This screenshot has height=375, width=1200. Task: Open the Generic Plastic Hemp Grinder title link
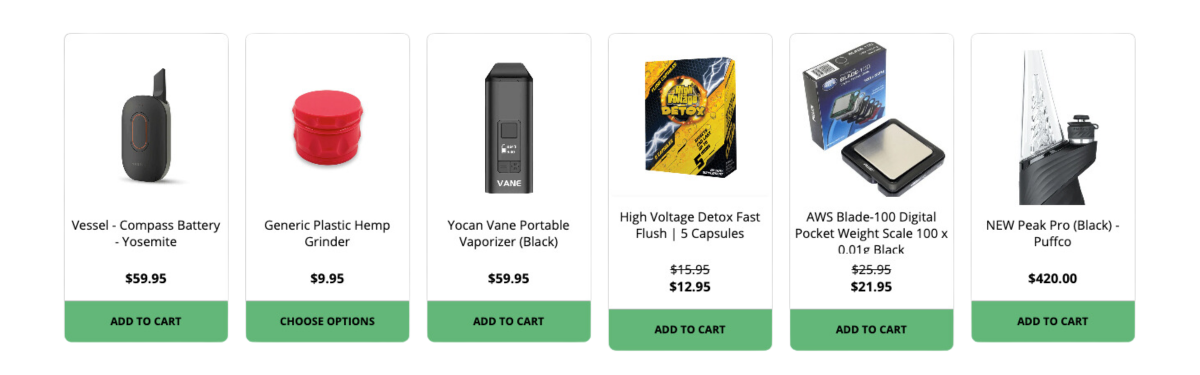[327, 234]
